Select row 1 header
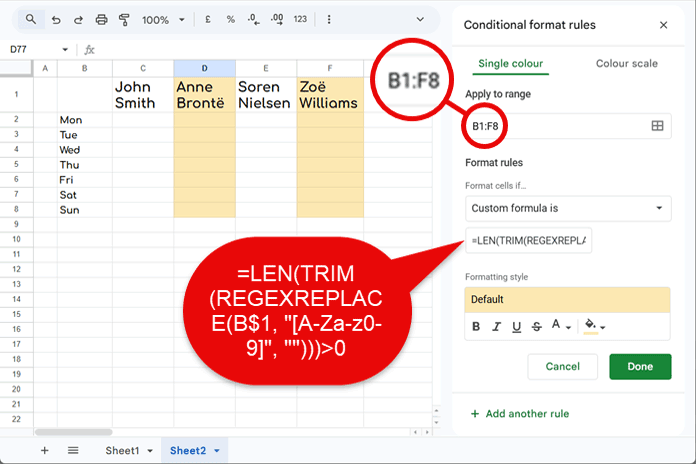696x464 pixels. pyautogui.click(x=16, y=95)
